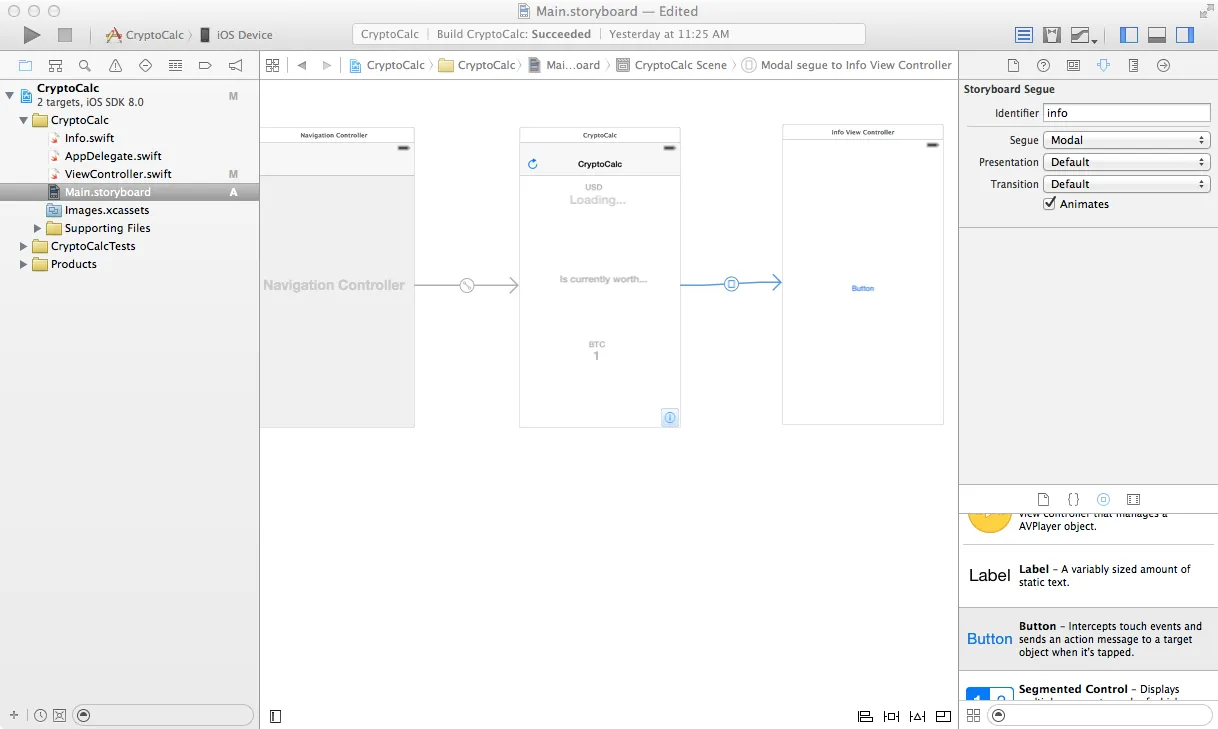This screenshot has height=729, width=1218.
Task: Select Info.swift in the navigator
Action: click(89, 138)
